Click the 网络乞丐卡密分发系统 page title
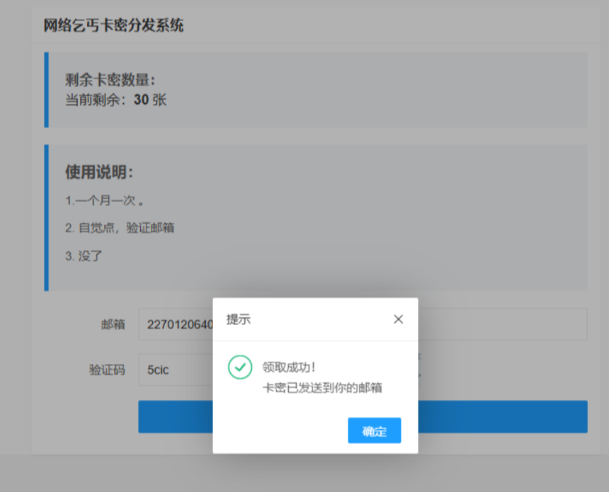 (x=113, y=26)
